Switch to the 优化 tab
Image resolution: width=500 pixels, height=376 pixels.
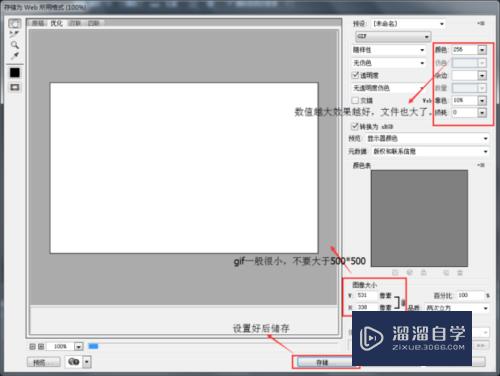56,23
